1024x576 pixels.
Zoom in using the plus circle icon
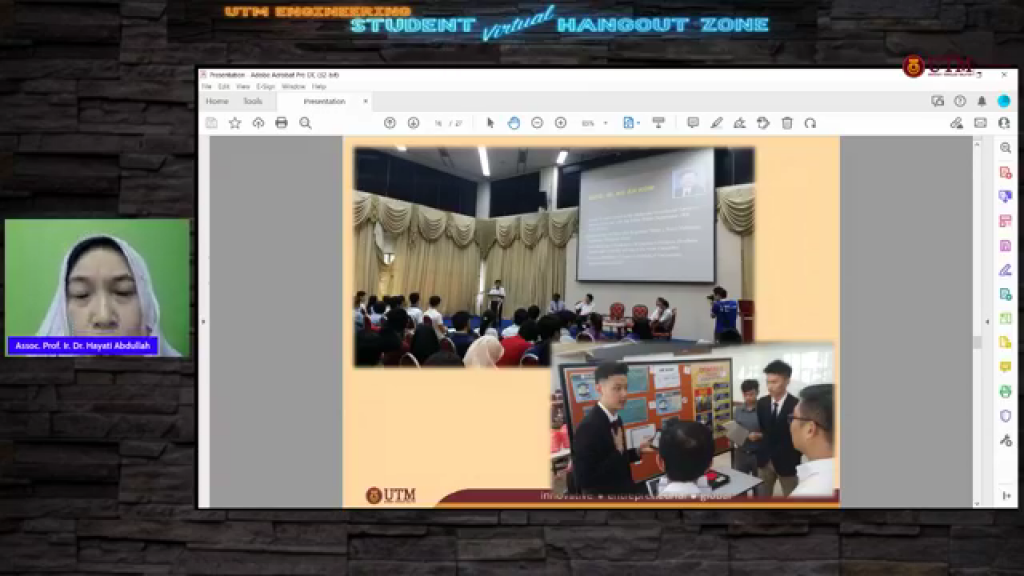click(560, 123)
